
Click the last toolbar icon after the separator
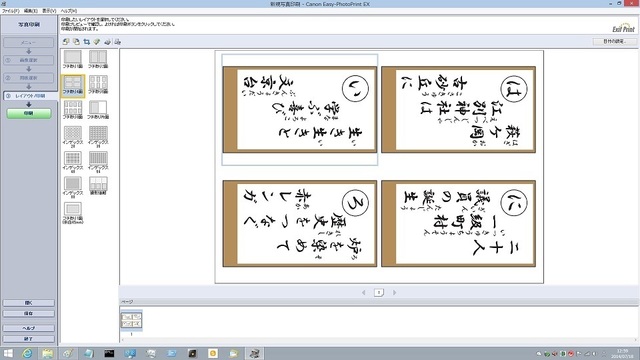pos(118,42)
